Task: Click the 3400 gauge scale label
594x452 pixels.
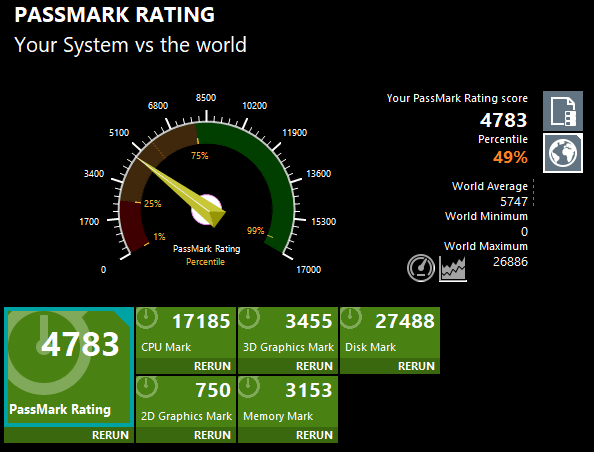Action: click(x=94, y=174)
